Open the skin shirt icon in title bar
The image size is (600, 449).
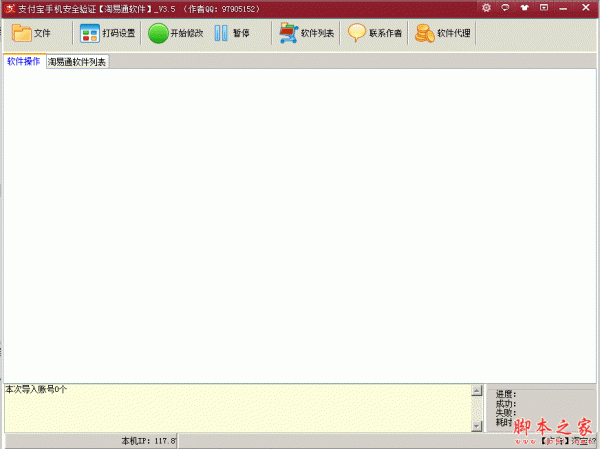[x=525, y=8]
